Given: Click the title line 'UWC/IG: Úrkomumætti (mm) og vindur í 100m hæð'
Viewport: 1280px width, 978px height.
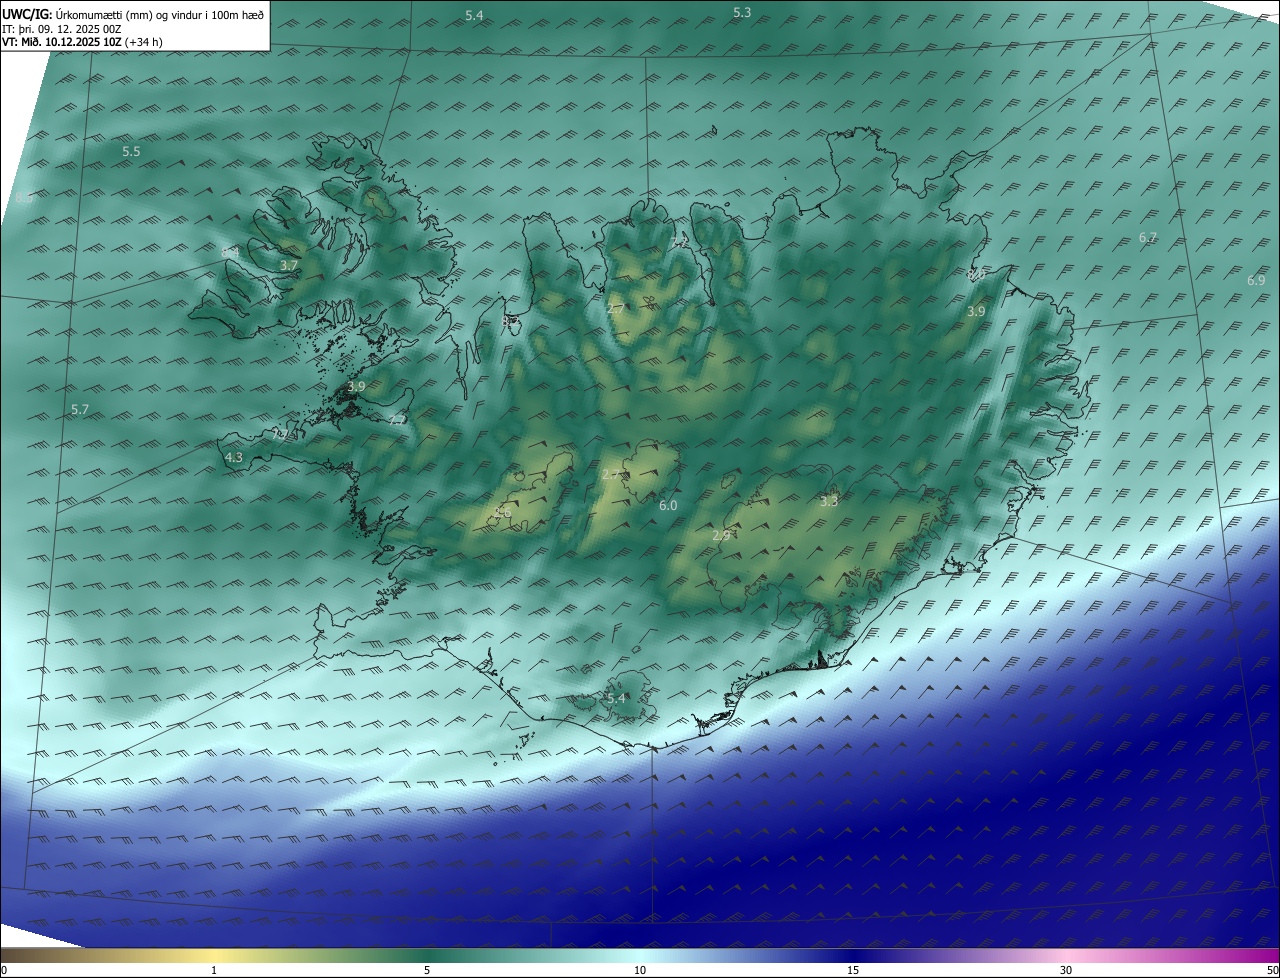Looking at the screenshot, I should pos(134,15).
